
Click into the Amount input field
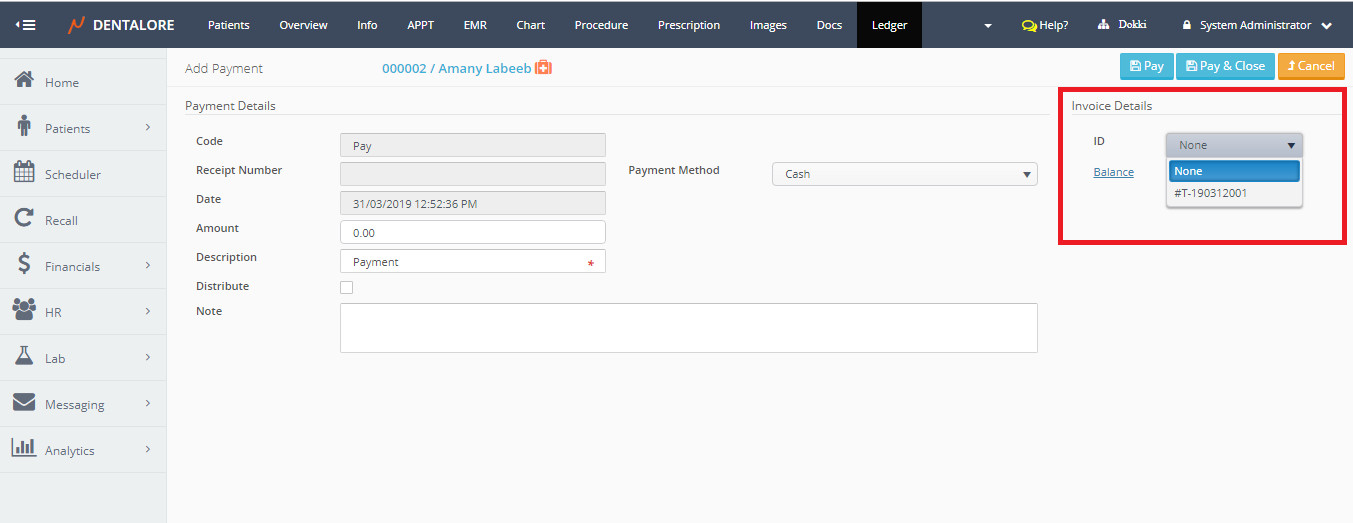[472, 232]
